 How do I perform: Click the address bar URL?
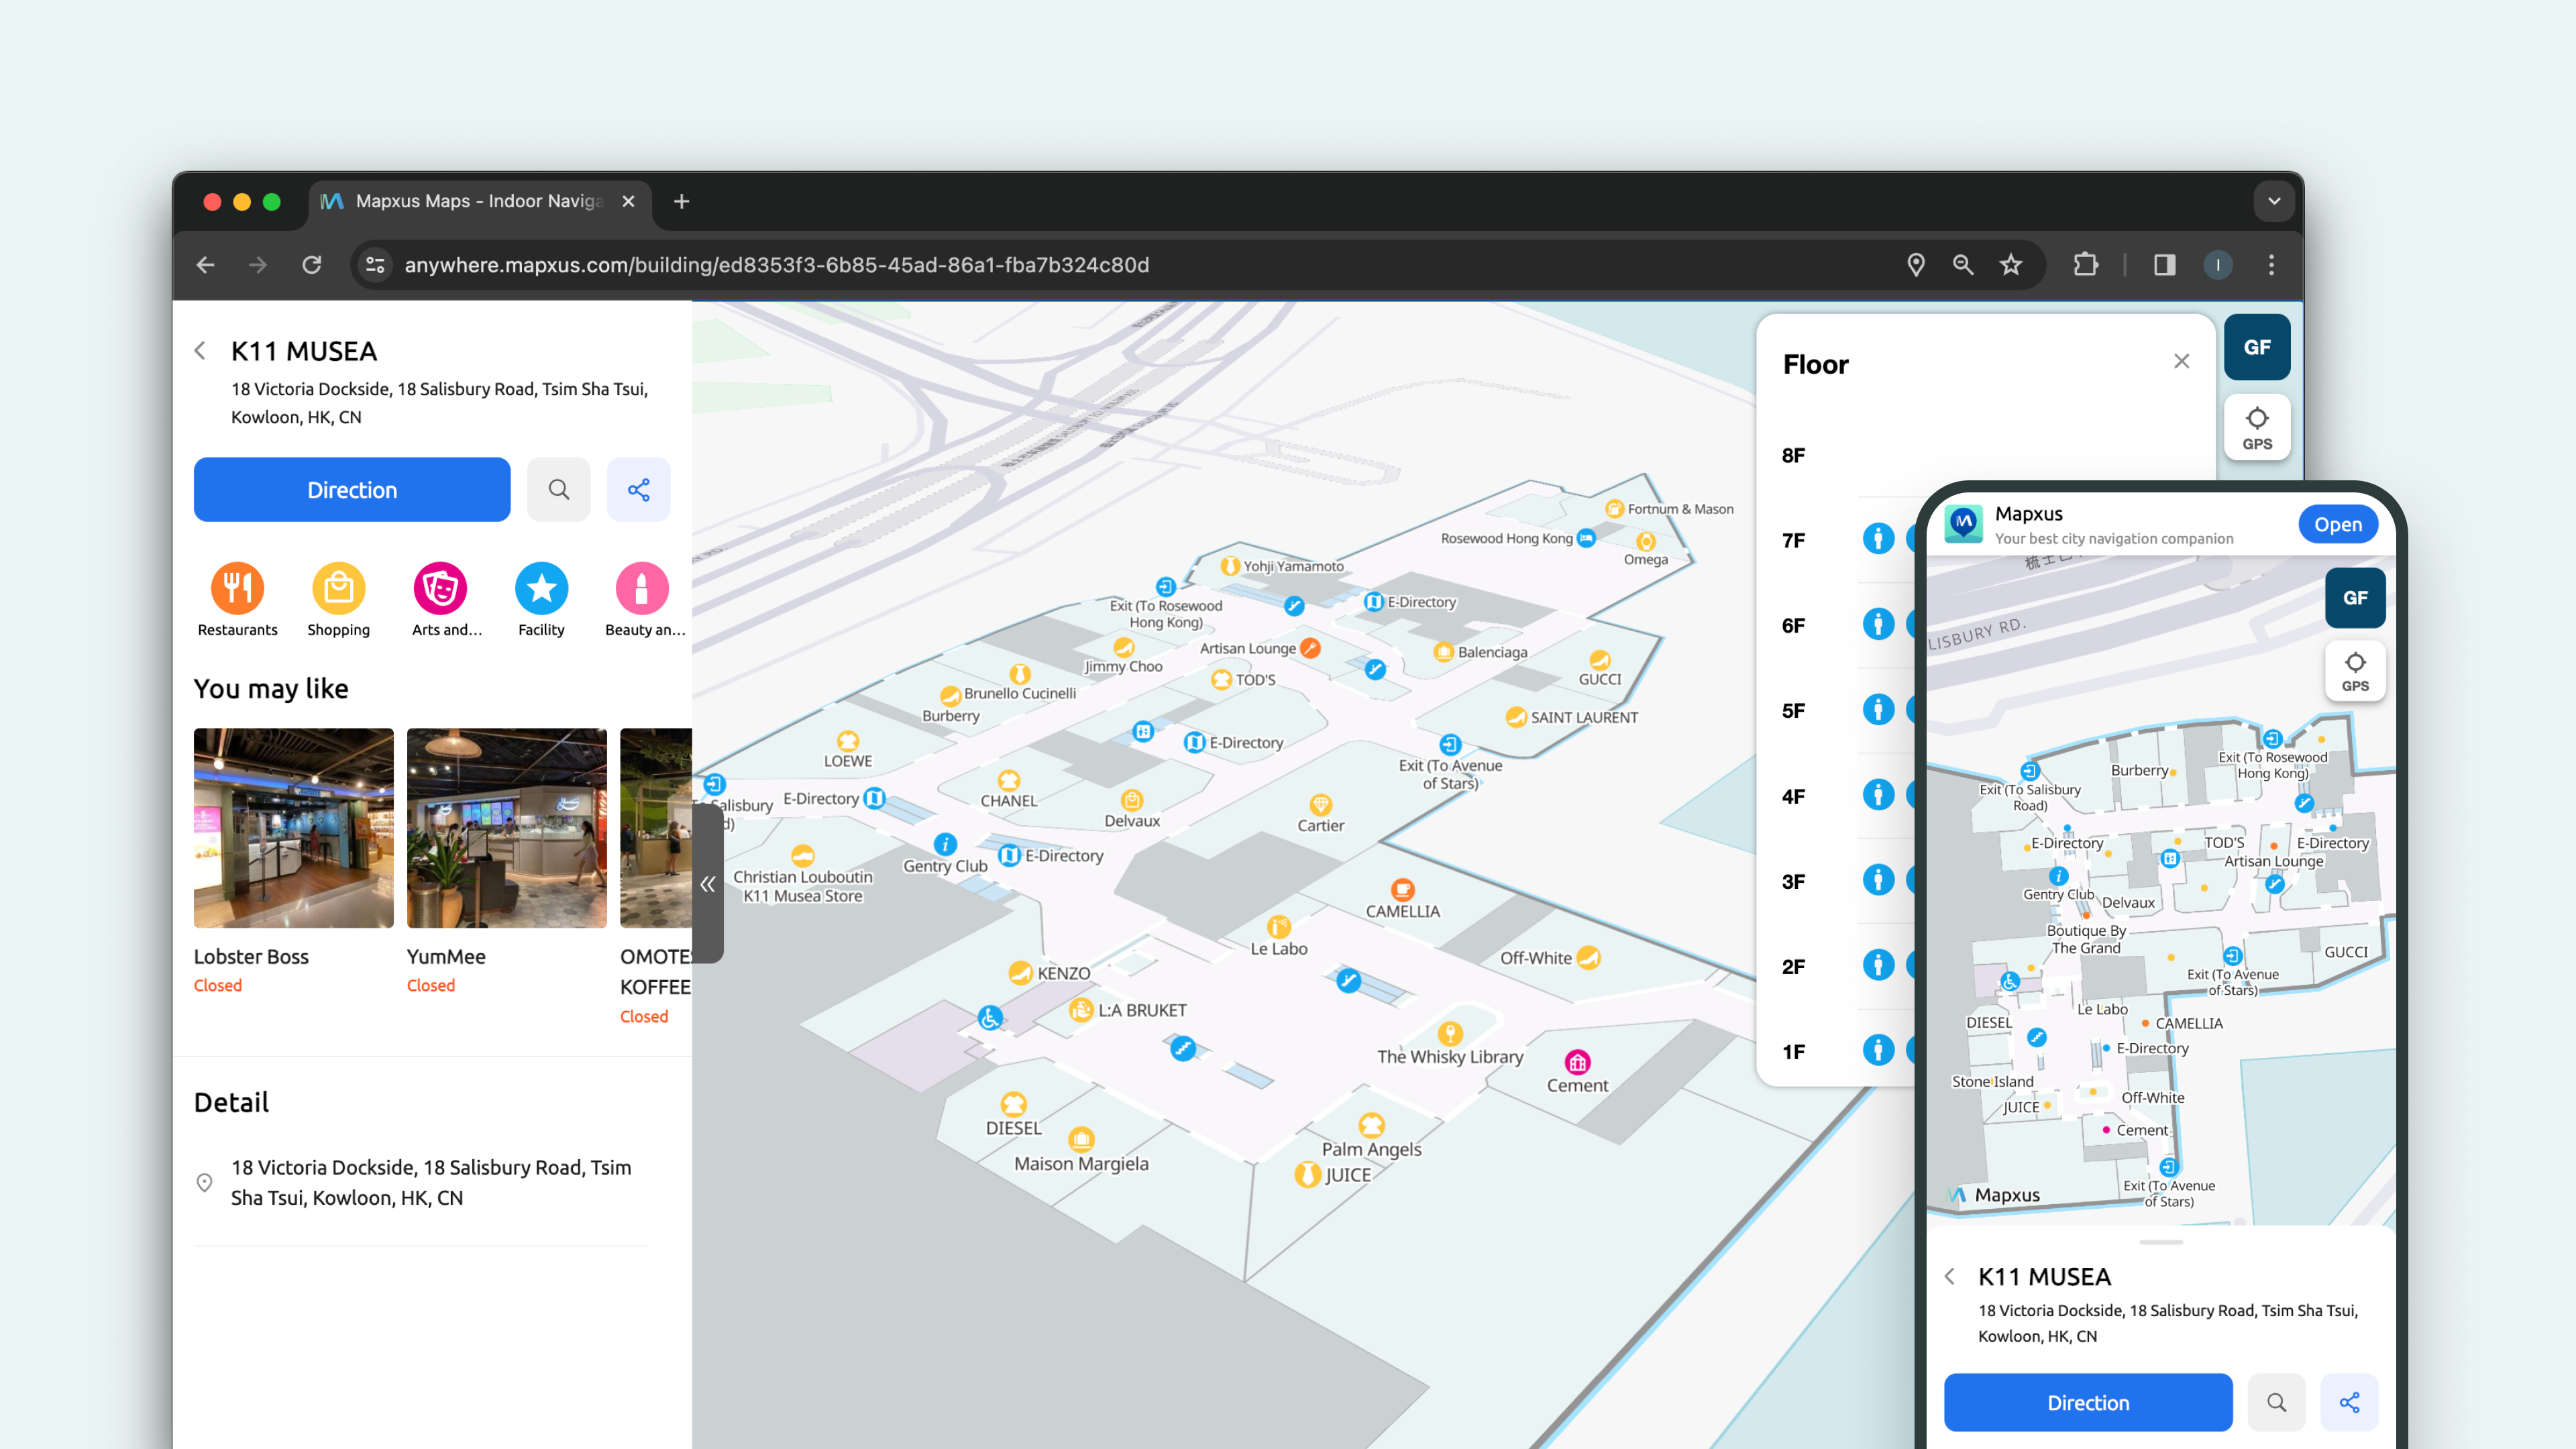point(776,265)
